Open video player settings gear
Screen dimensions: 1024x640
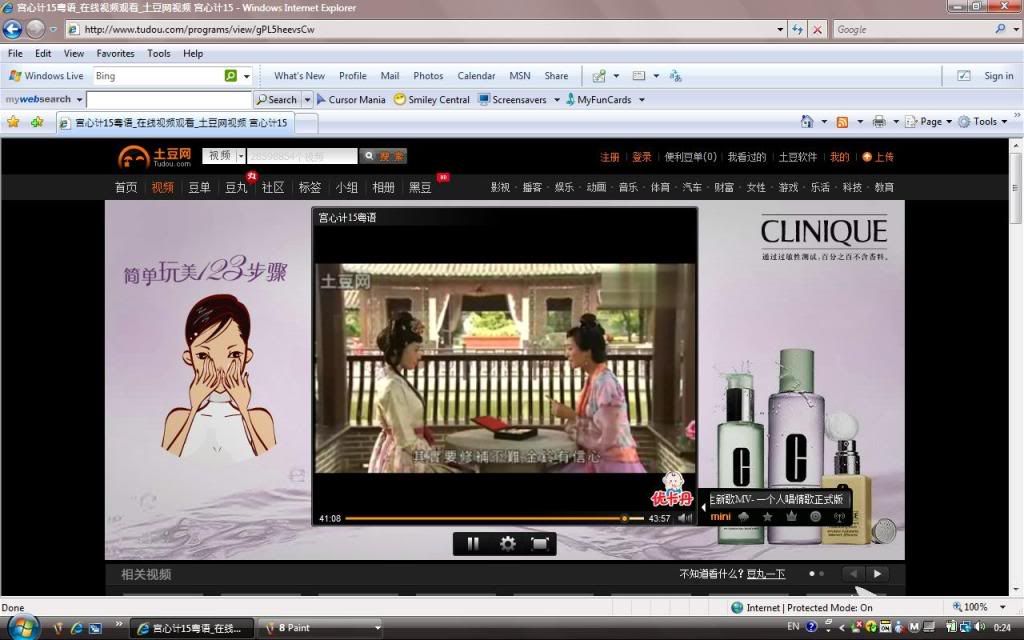[x=507, y=544]
